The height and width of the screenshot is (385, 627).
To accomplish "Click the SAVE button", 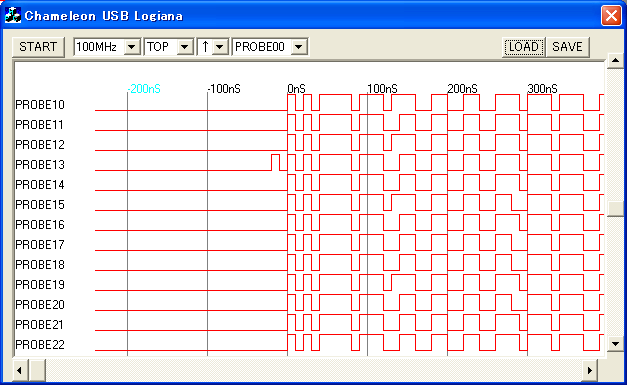I will (x=567, y=47).
